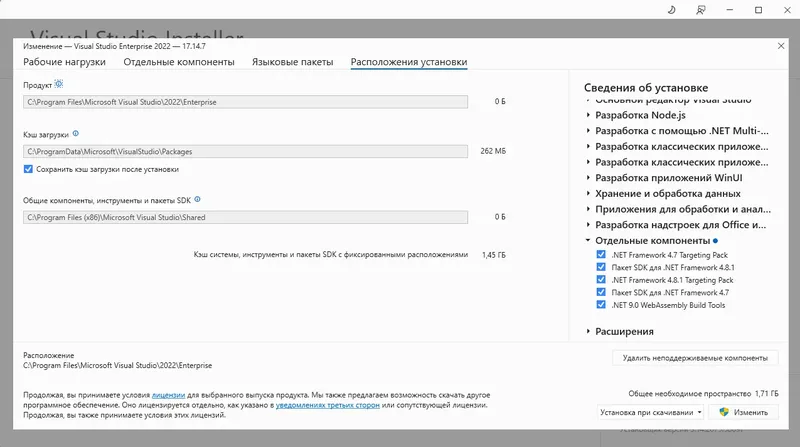Select Расположения установки tab
This screenshot has height=447, width=800.
click(409, 62)
